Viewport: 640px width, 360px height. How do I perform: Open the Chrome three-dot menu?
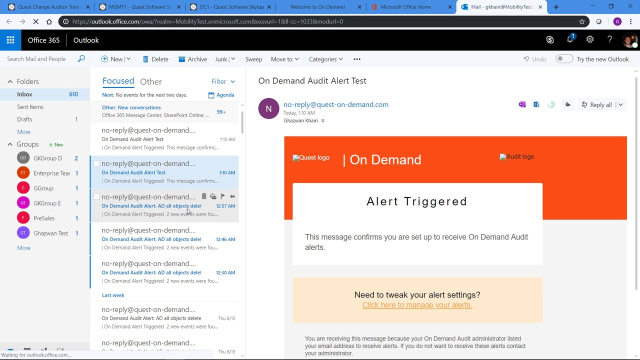[631, 22]
